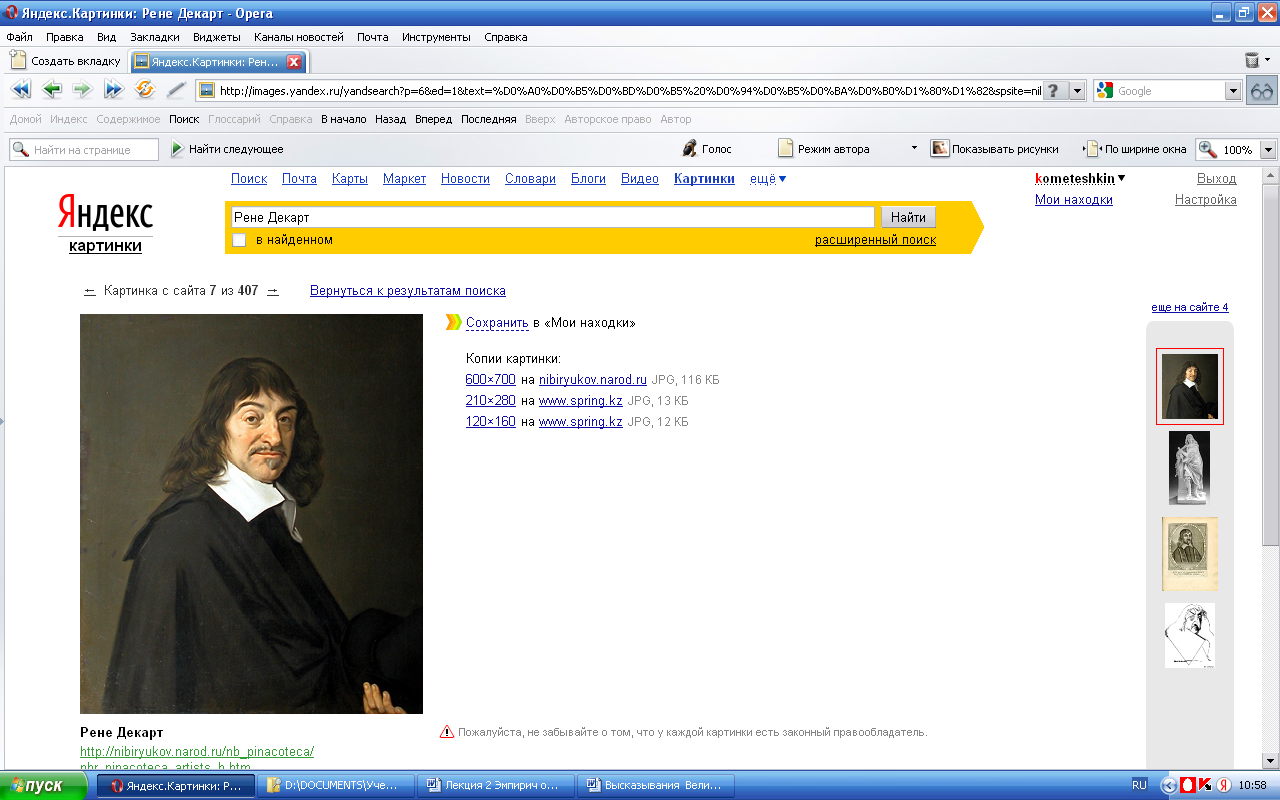Open the 600×700 image copy link
The image size is (1280, 800).
pyautogui.click(x=490, y=380)
